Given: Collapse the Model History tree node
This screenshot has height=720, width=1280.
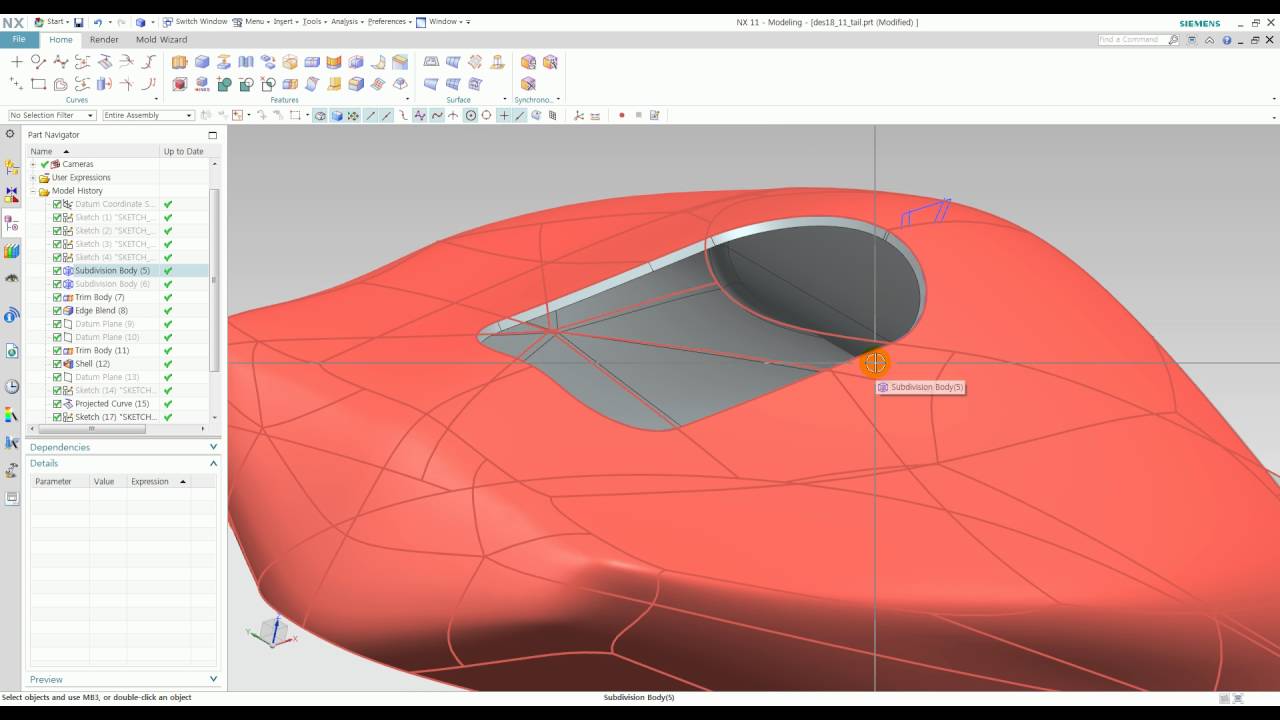Looking at the screenshot, I should click(x=33, y=191).
